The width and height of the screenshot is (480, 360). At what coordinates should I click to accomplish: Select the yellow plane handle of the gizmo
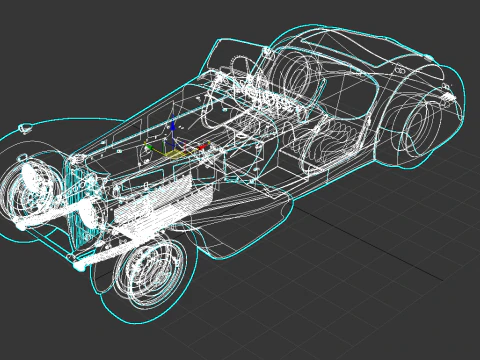[174, 154]
